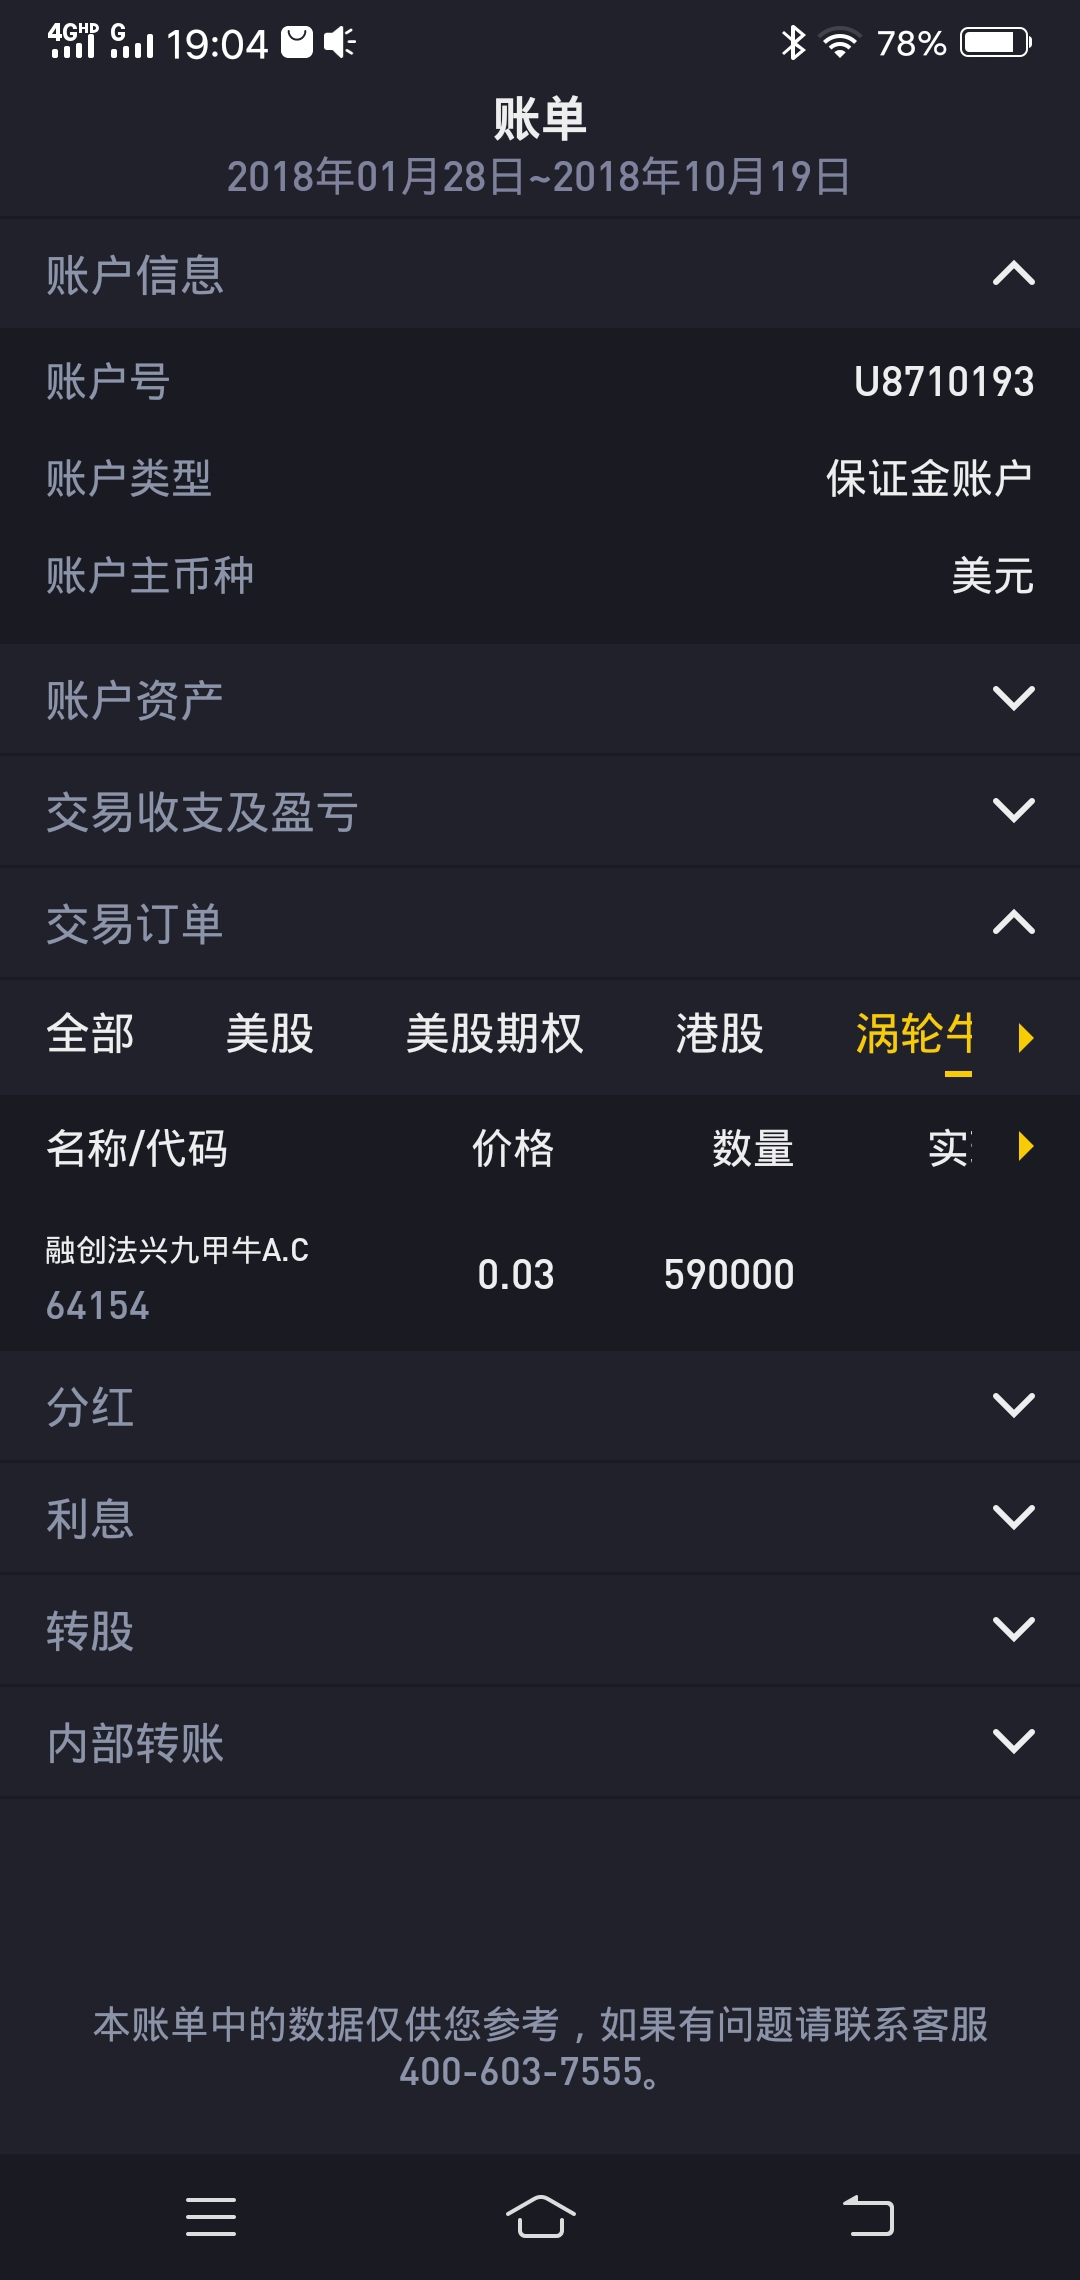This screenshot has width=1080, height=2280.
Task: Open the 港股 tab
Action: click(719, 1034)
